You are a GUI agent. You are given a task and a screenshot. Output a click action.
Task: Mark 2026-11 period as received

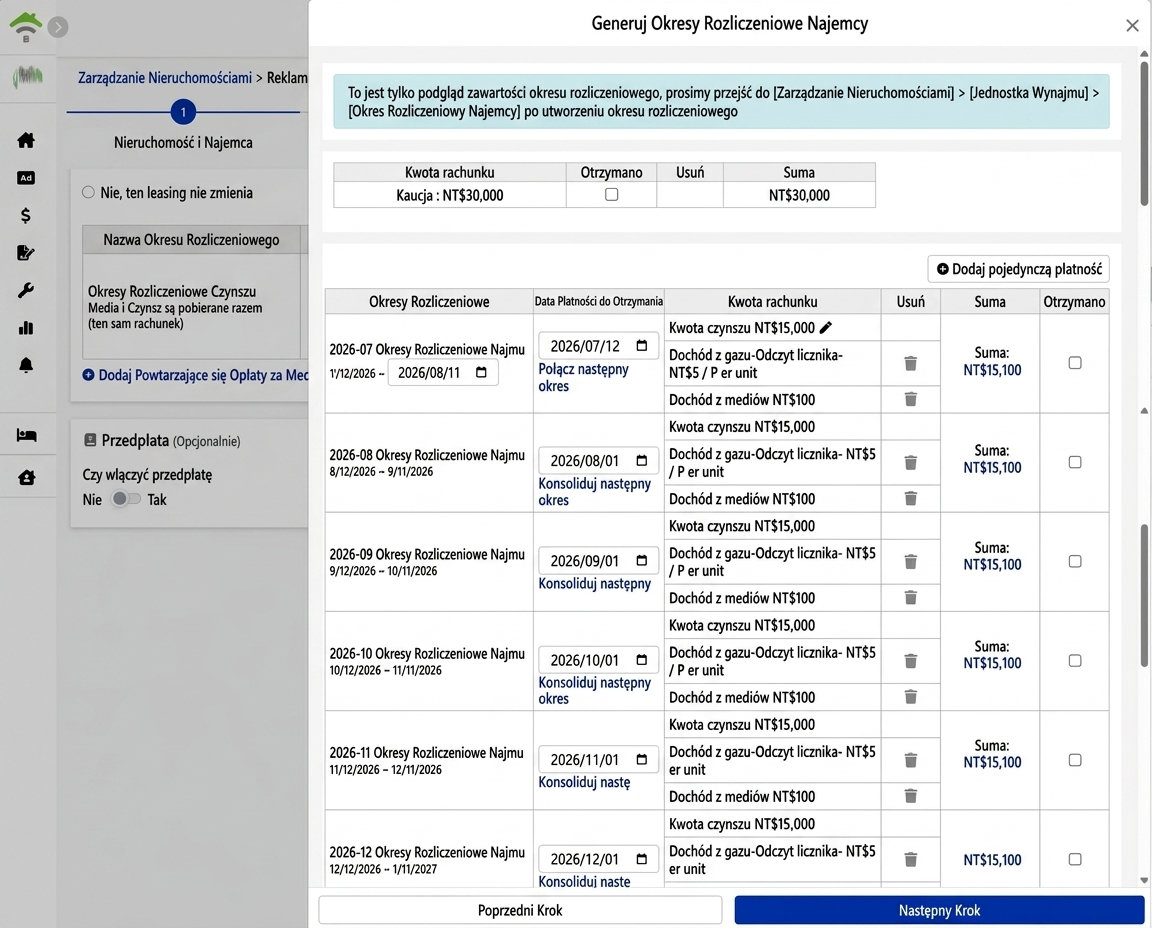tap(1075, 760)
